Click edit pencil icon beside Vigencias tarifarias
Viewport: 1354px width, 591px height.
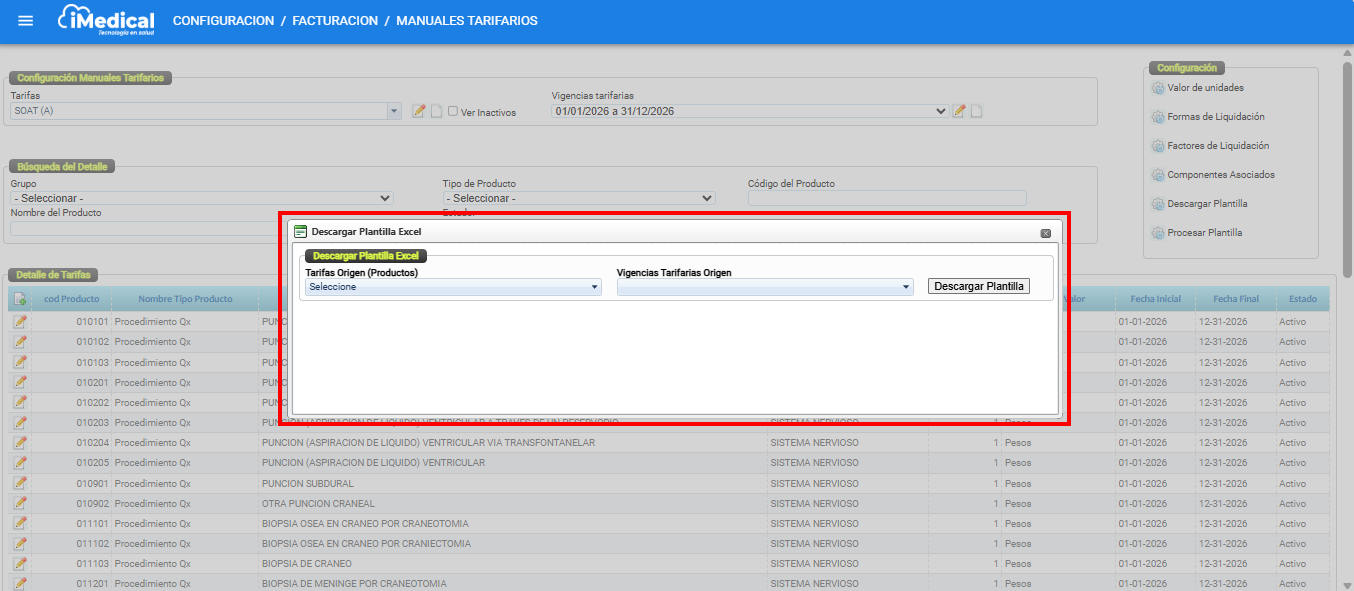pos(959,111)
